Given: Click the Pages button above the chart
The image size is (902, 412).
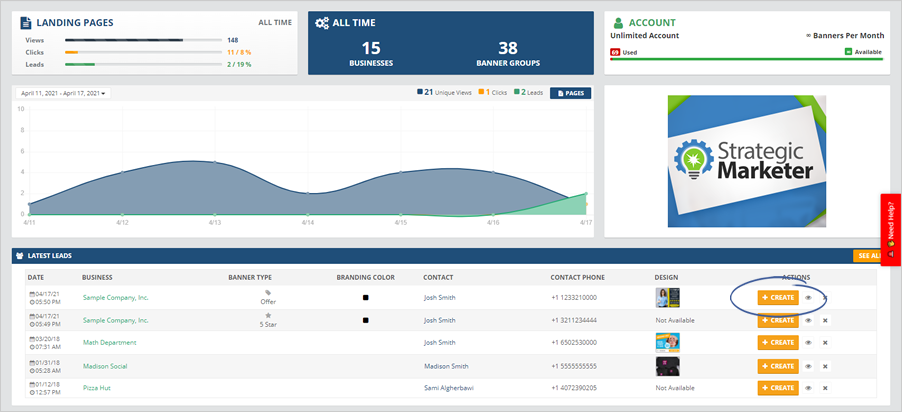Looking at the screenshot, I should click(570, 94).
